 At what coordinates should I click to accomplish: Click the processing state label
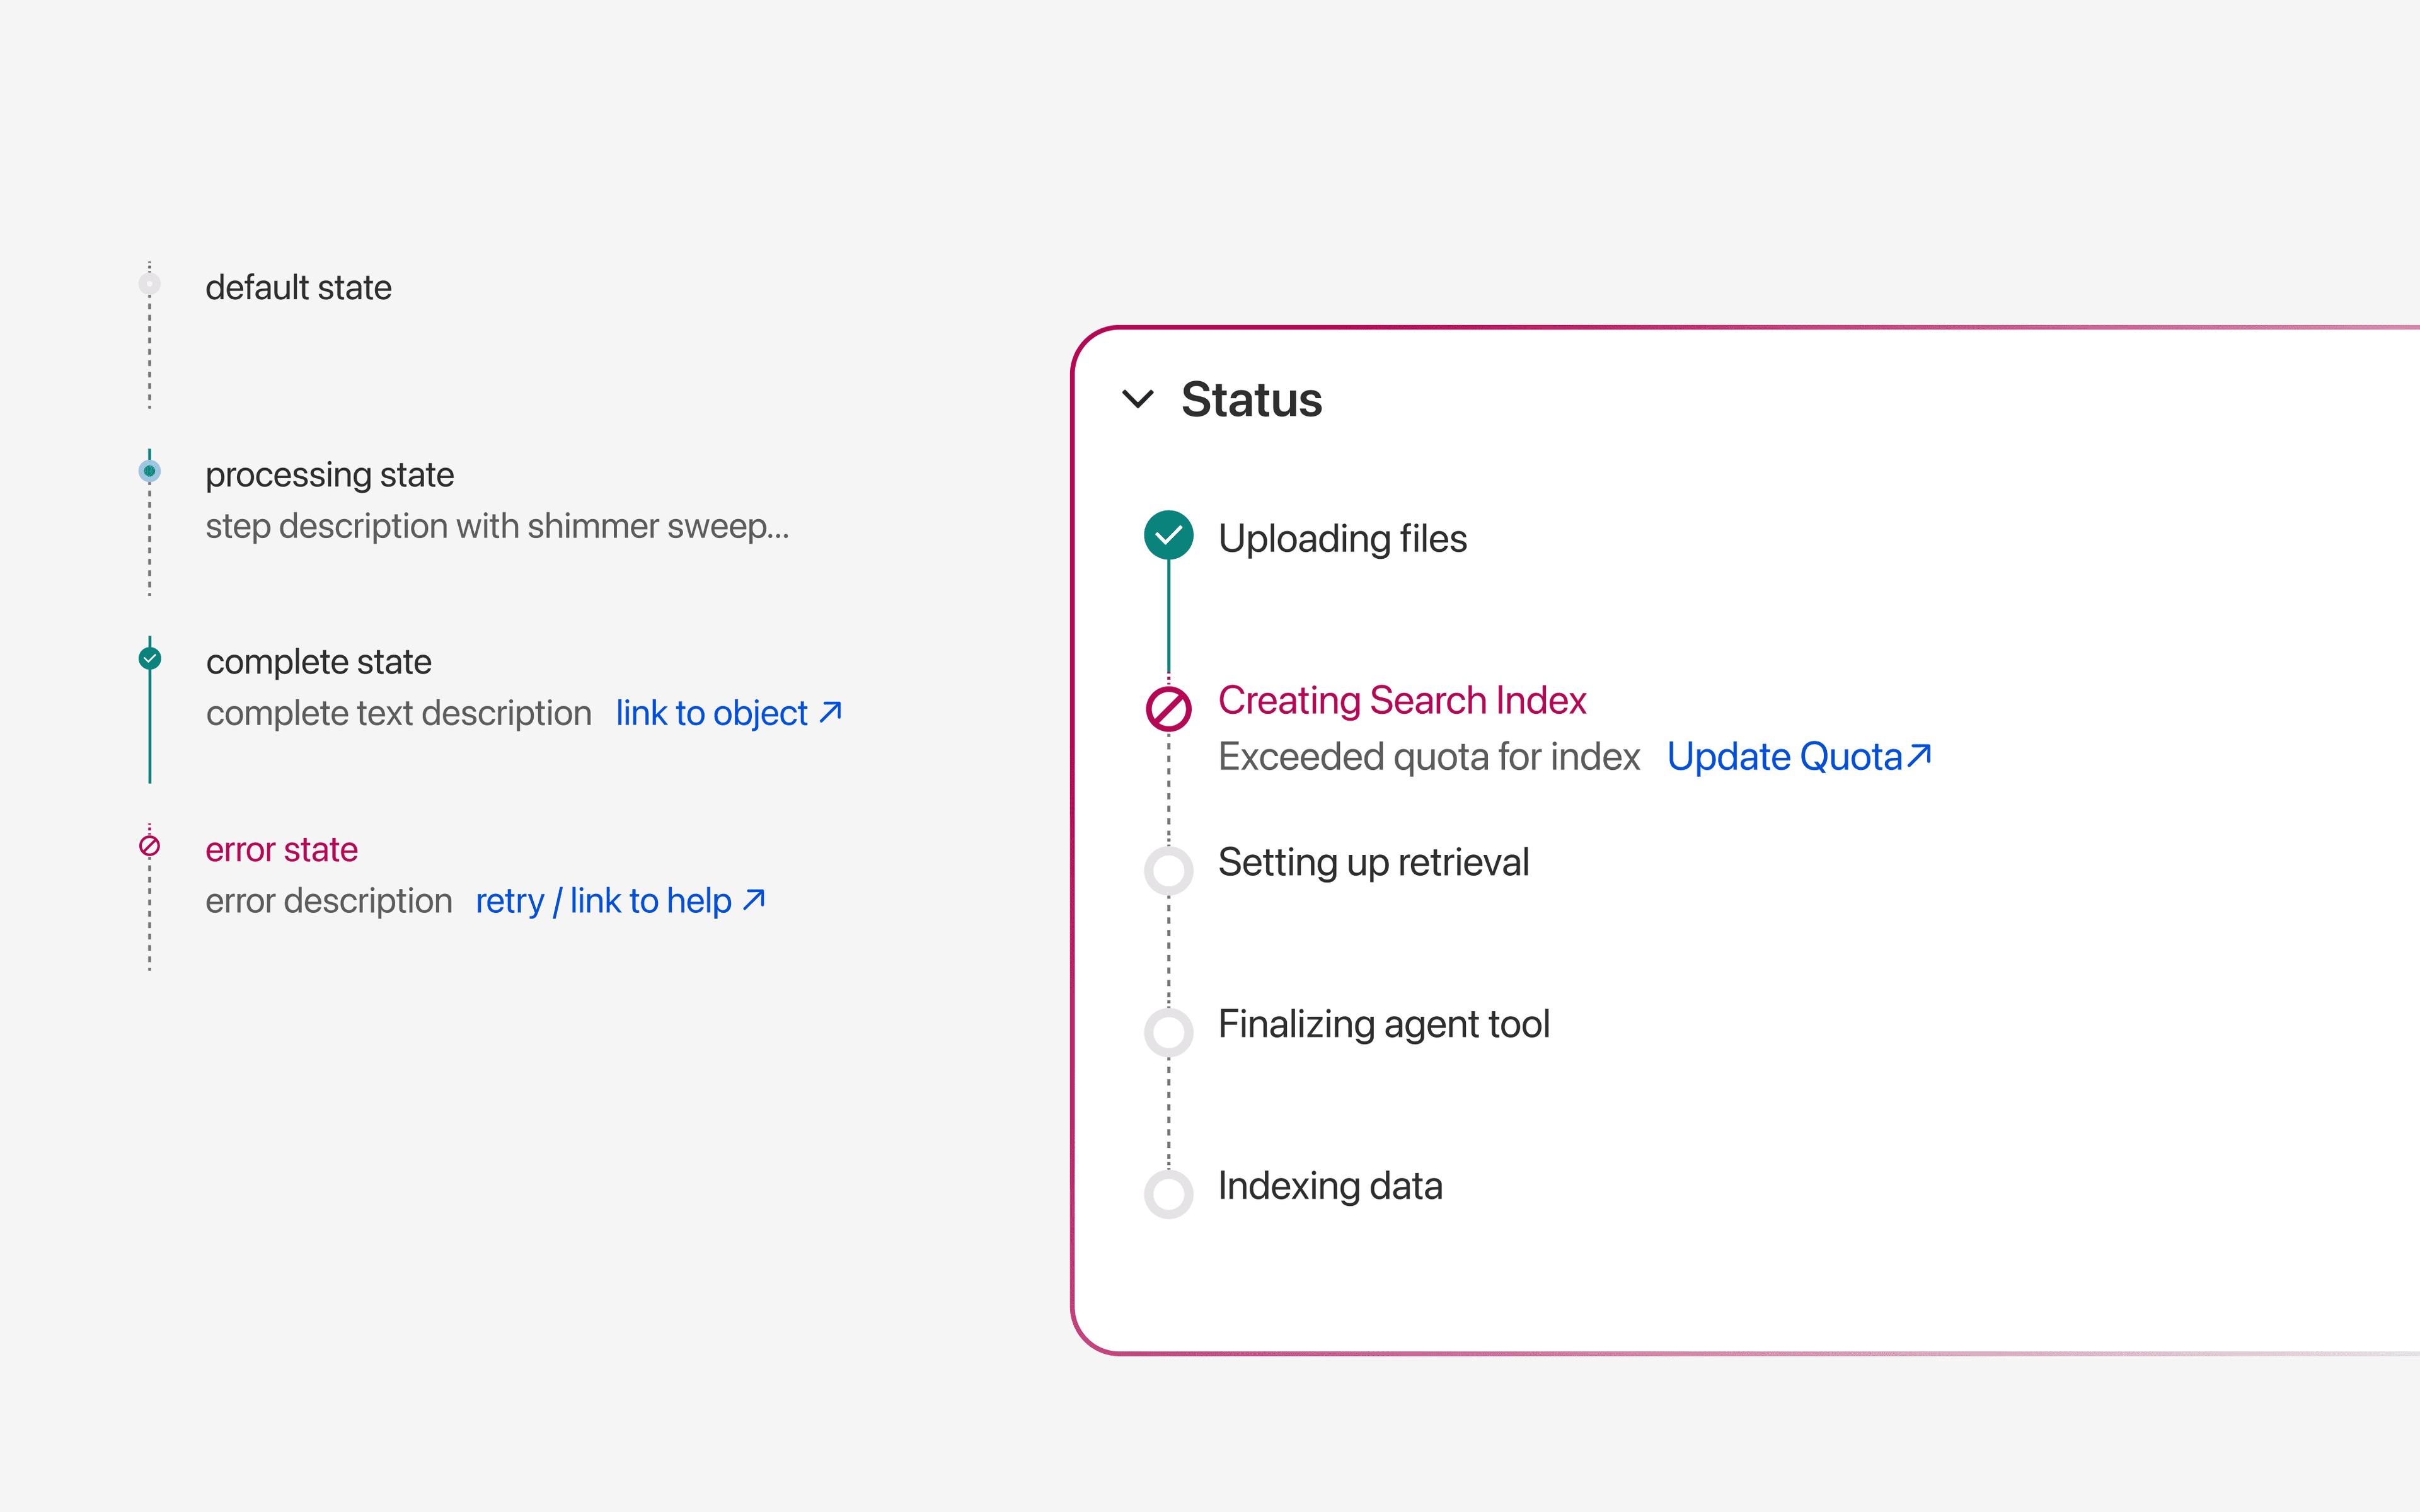[x=329, y=475]
